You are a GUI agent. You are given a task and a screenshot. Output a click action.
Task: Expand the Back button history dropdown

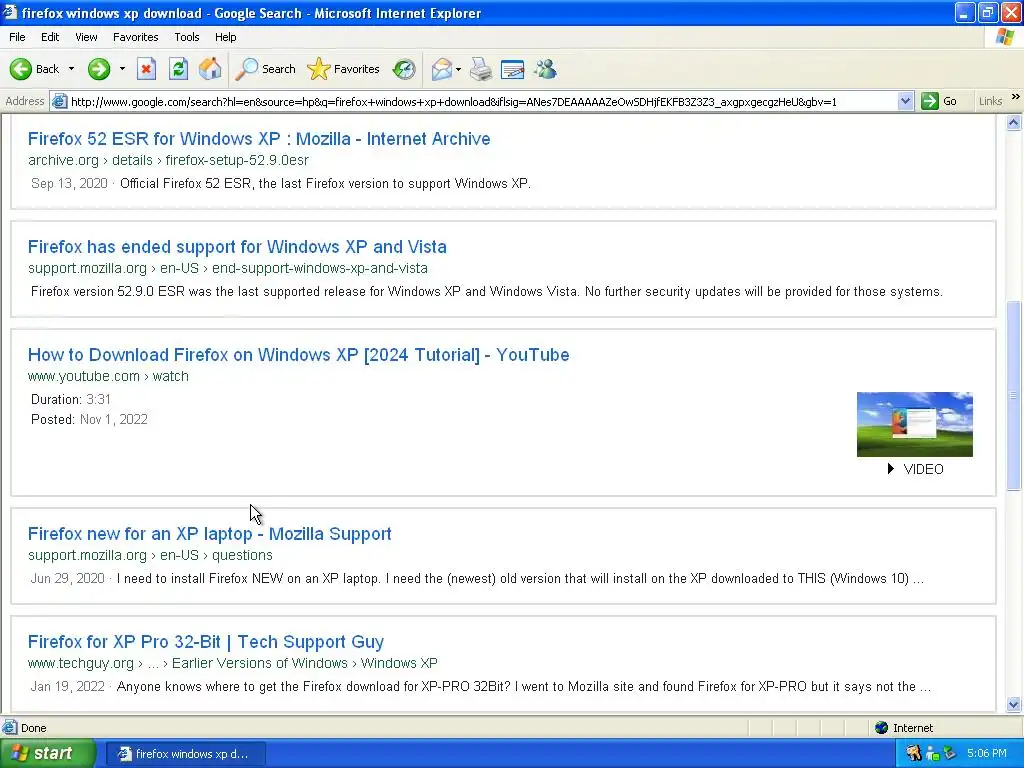(71, 69)
